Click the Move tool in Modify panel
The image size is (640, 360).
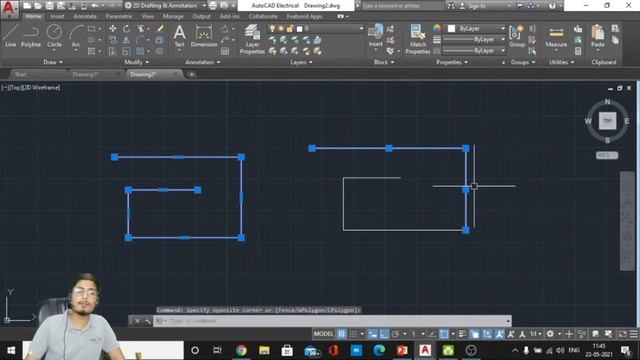(x=113, y=29)
